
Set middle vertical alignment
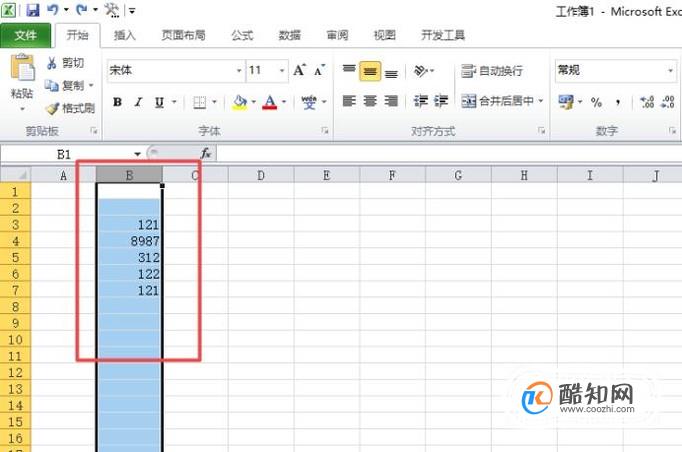(370, 71)
